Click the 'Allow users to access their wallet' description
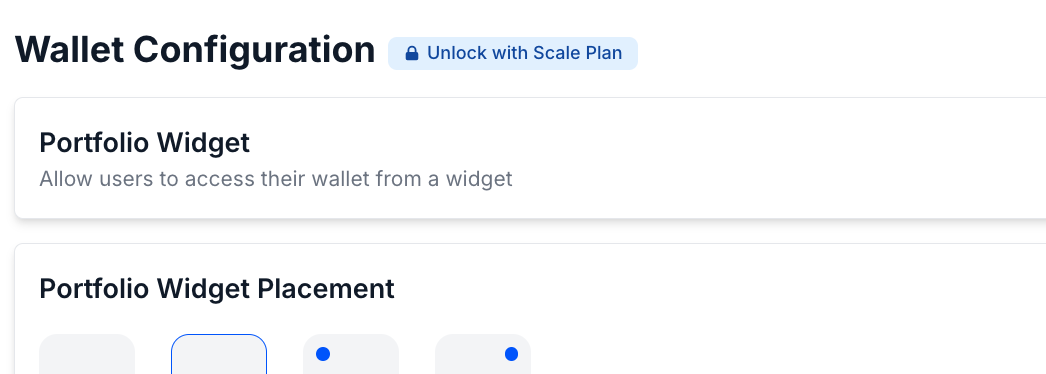The width and height of the screenshot is (1046, 374). [x=276, y=179]
